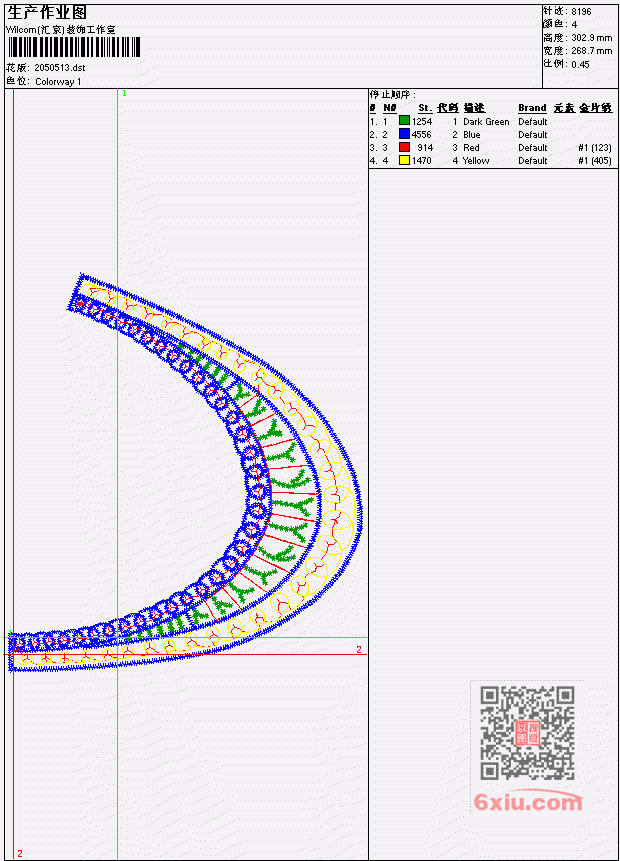Click the '金片链' column header

point(596,108)
